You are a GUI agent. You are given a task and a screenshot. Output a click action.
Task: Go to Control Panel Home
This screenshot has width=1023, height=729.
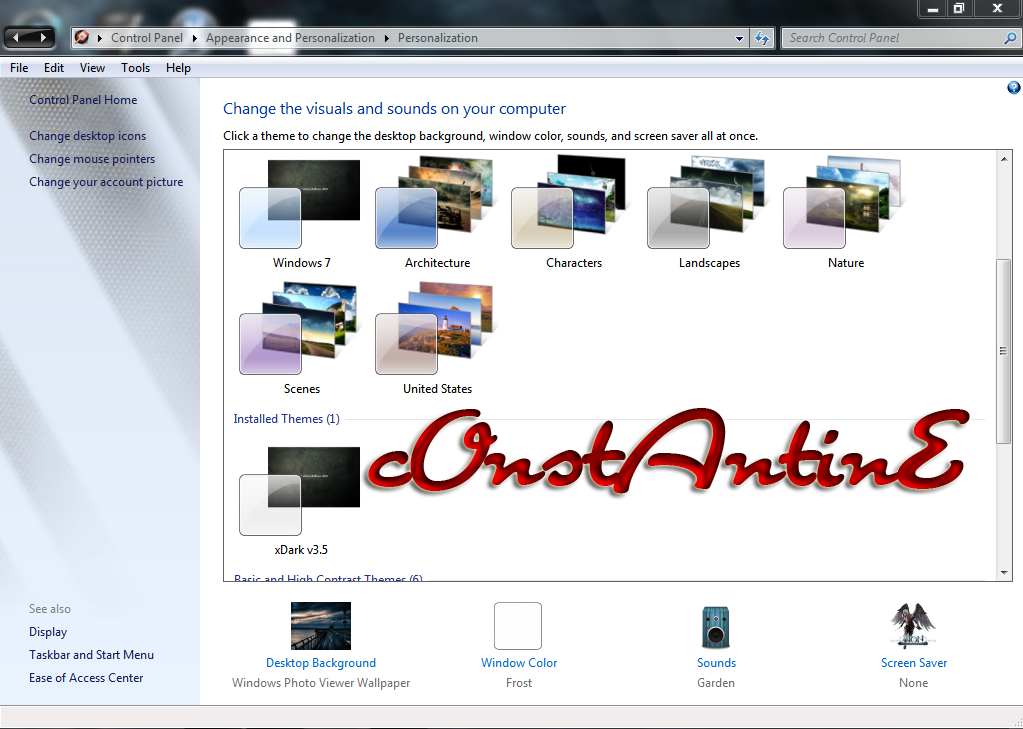(83, 100)
